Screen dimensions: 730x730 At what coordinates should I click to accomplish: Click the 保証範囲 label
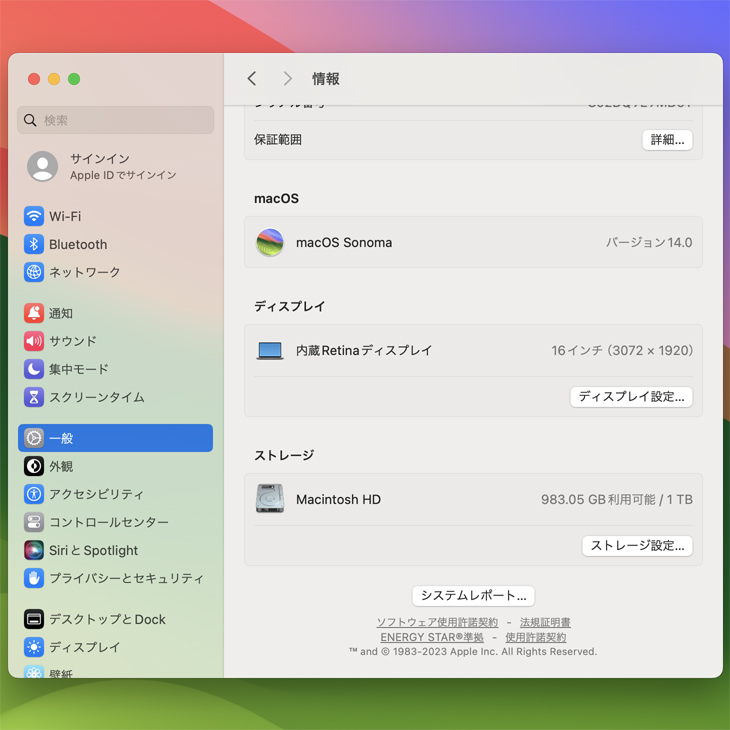[278, 140]
